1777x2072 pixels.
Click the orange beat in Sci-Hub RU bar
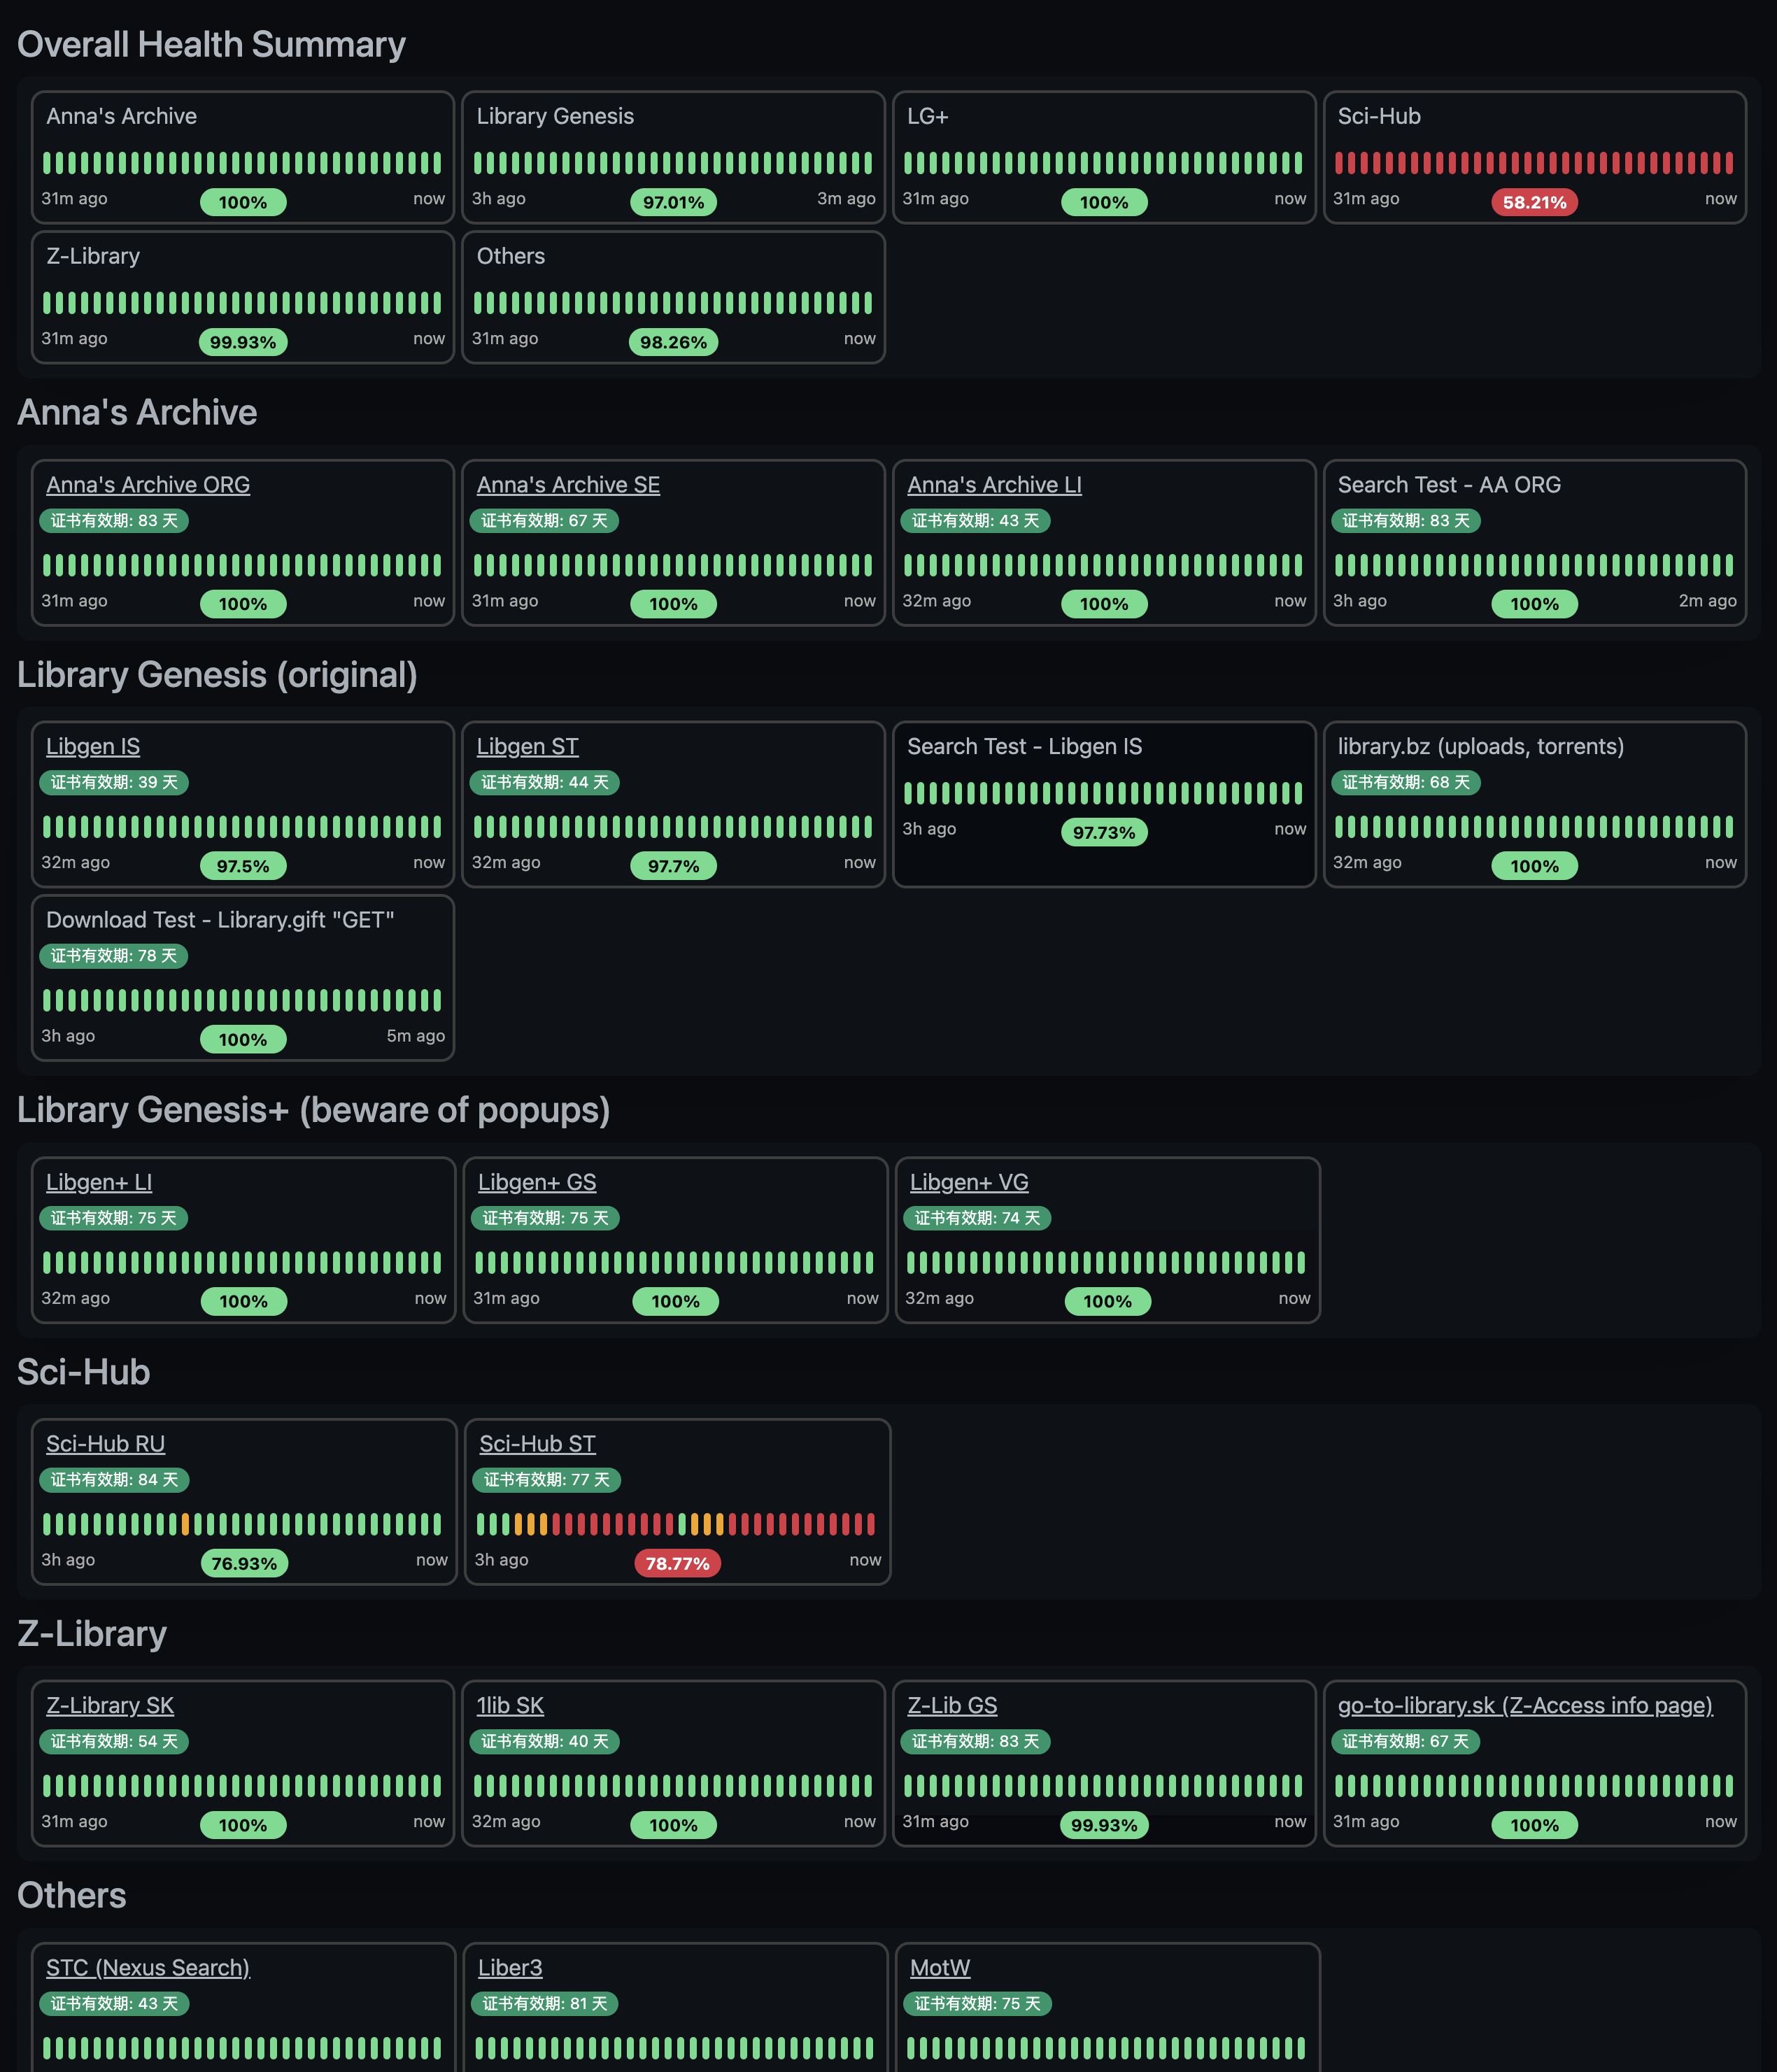[185, 1524]
